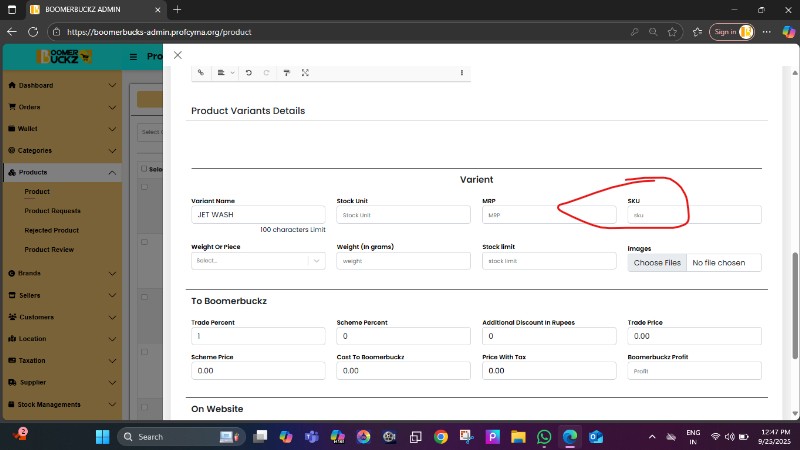
Task: Click the Variant Name field containing JET WASH
Action: click(x=258, y=214)
